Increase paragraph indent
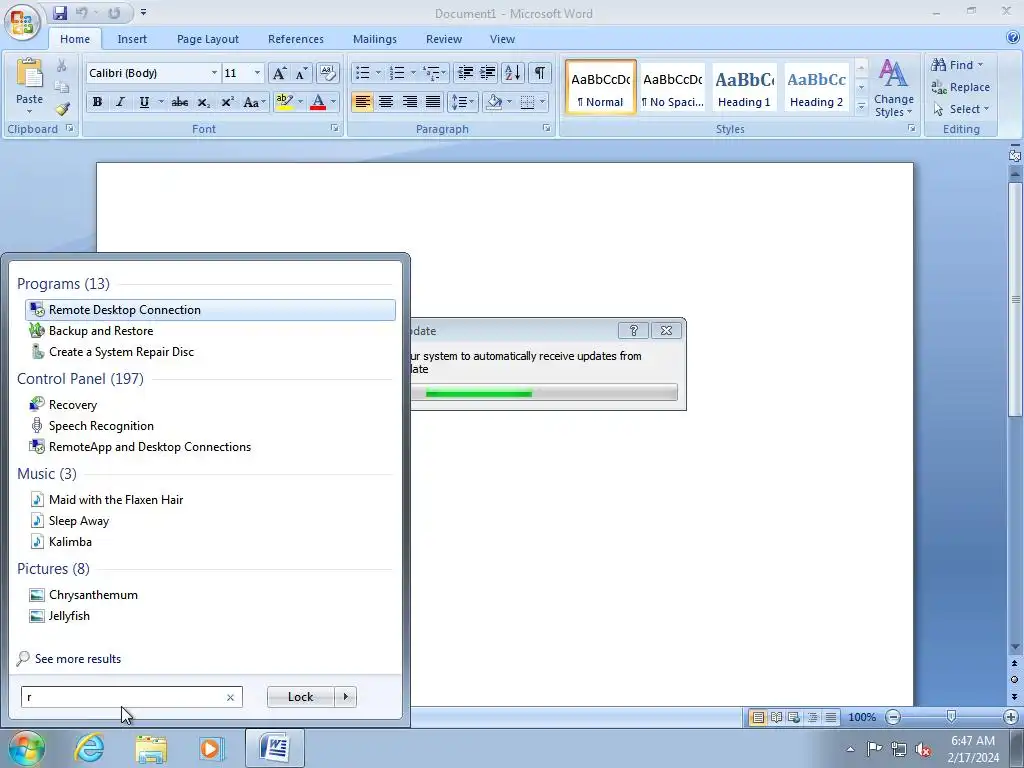1024x768 pixels. [488, 73]
